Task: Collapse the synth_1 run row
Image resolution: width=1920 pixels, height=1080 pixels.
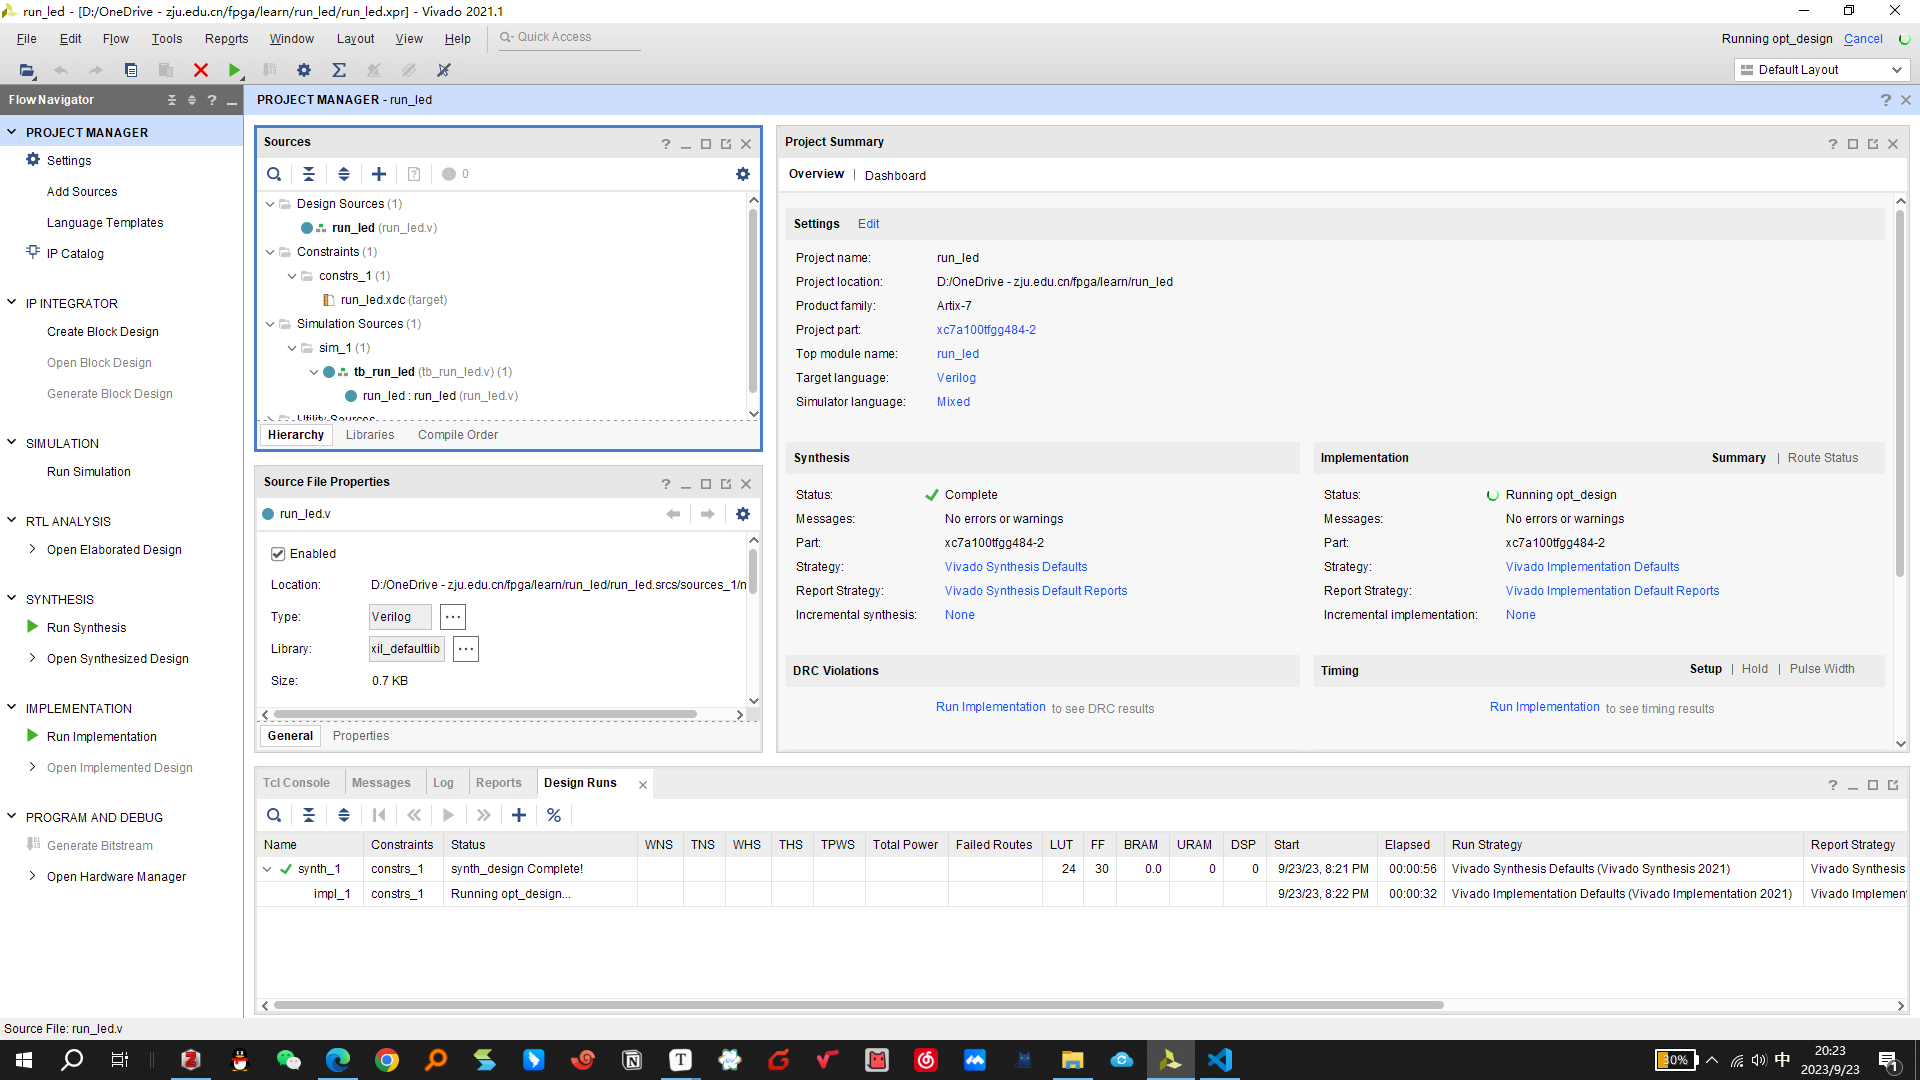Action: (x=266, y=869)
